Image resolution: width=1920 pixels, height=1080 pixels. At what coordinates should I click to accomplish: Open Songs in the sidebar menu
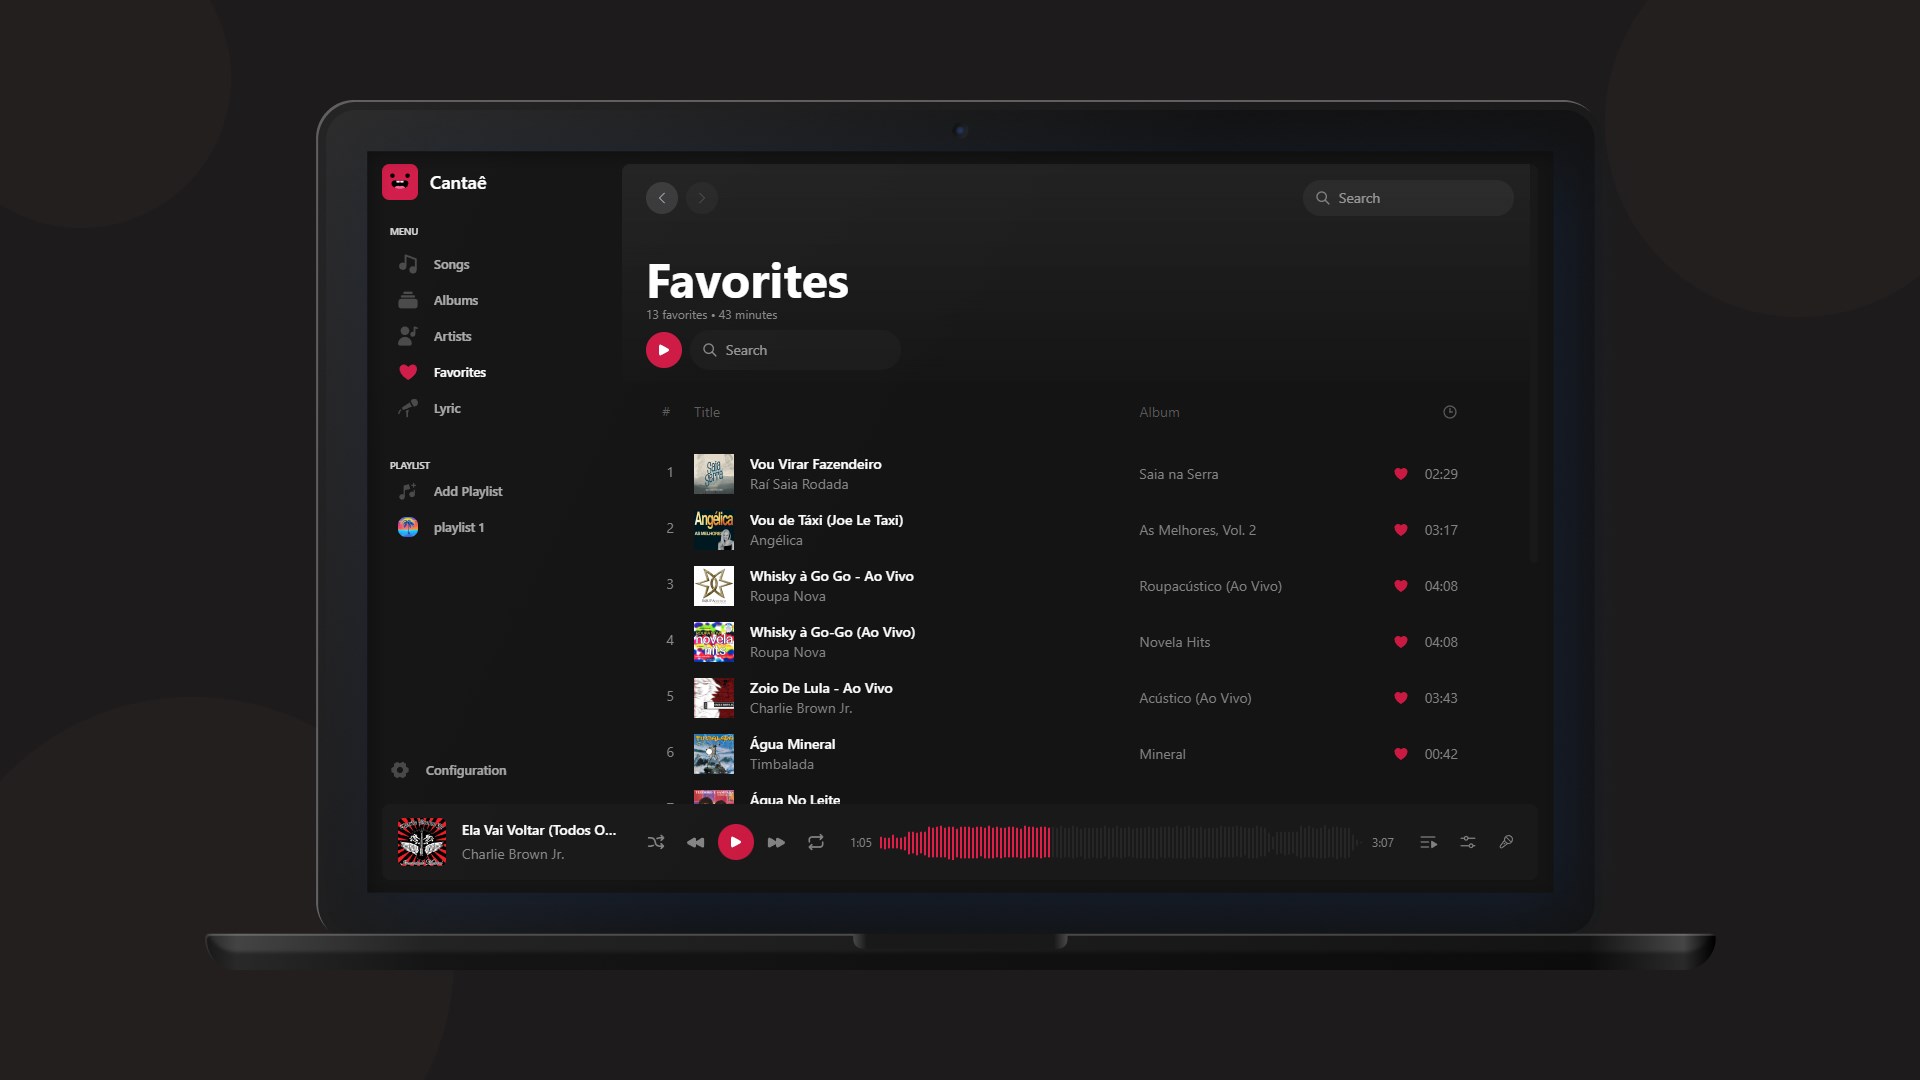[x=450, y=264]
